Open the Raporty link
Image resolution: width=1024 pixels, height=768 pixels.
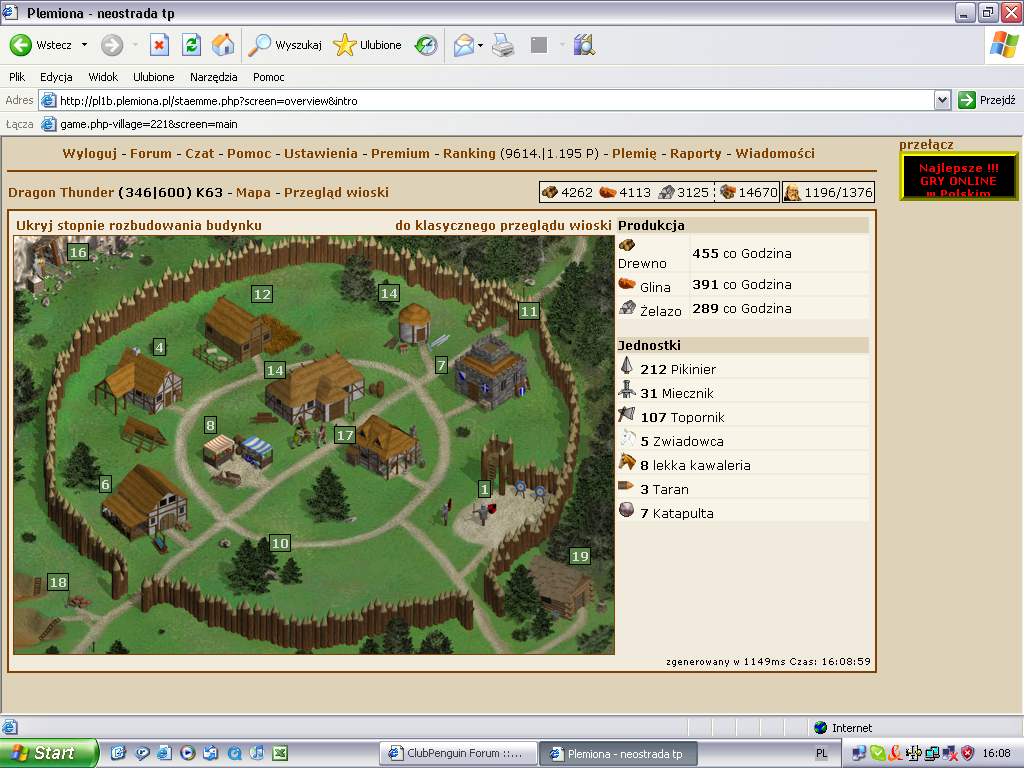696,153
